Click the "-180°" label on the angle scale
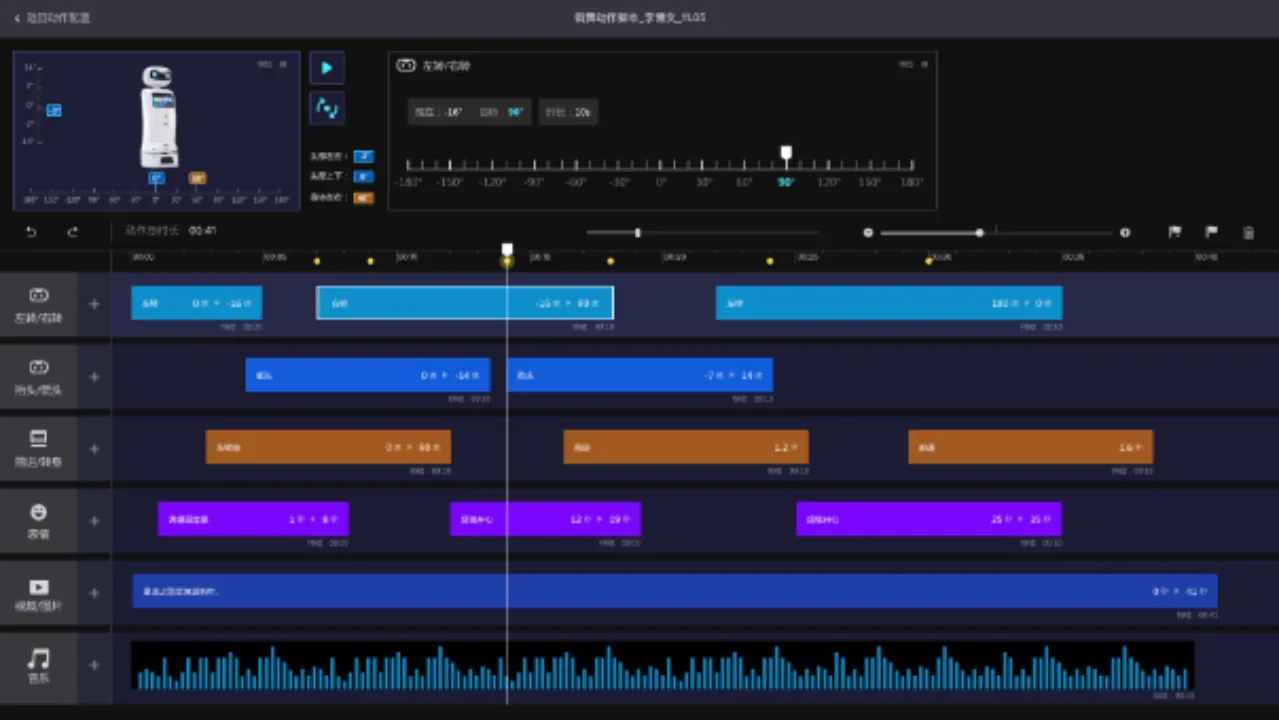Viewport: 1279px width, 720px height. 408,183
